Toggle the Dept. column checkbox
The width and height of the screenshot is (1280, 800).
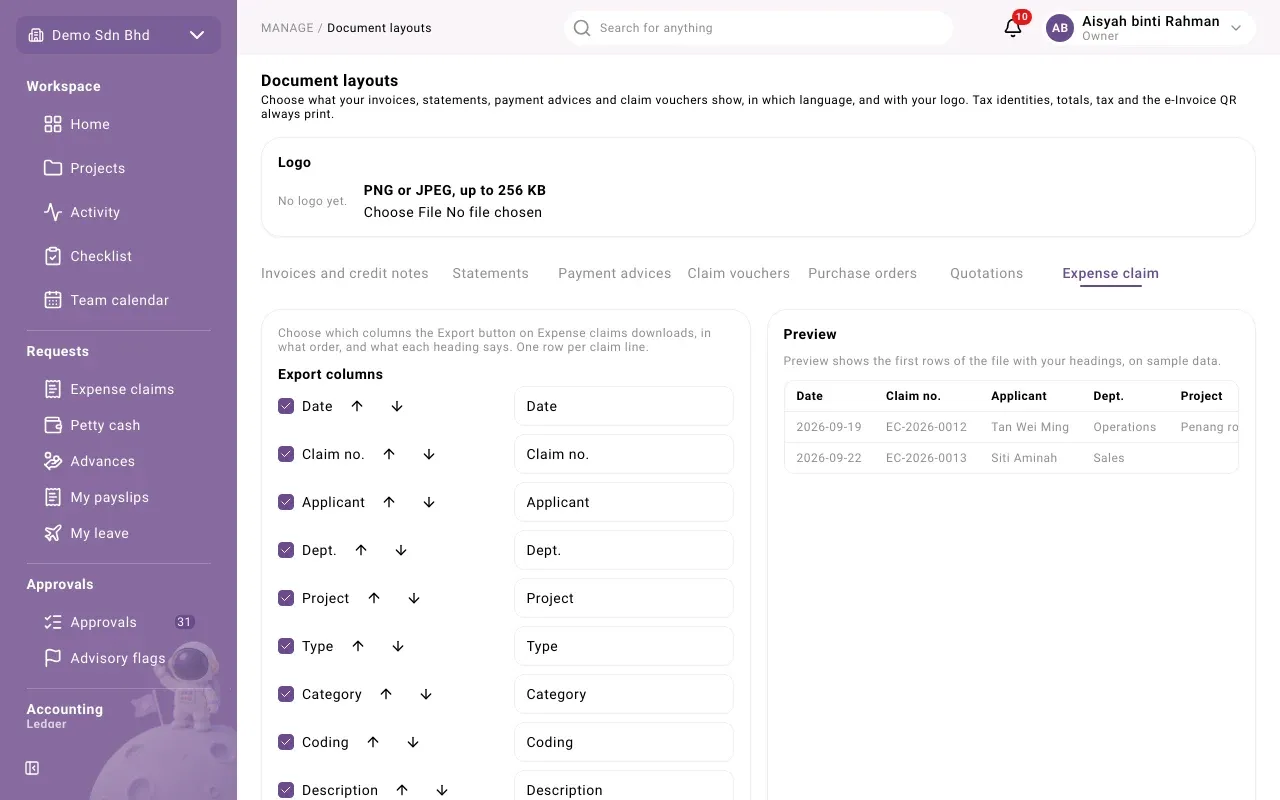(286, 550)
